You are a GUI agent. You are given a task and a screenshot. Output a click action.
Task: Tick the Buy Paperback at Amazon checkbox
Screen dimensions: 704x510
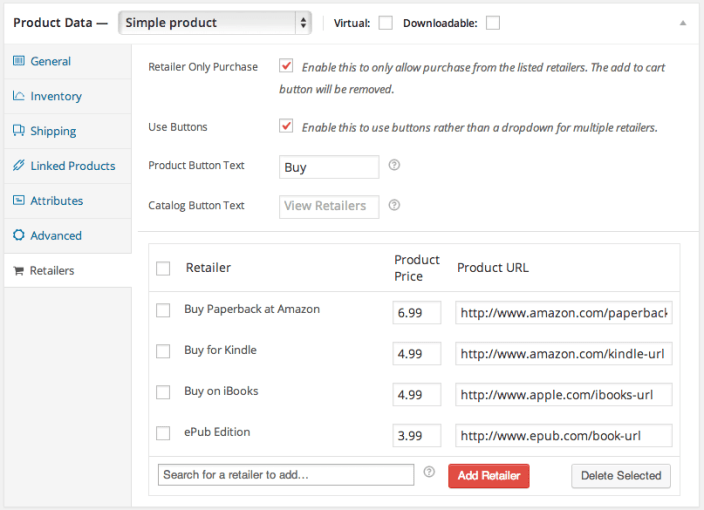click(x=163, y=310)
